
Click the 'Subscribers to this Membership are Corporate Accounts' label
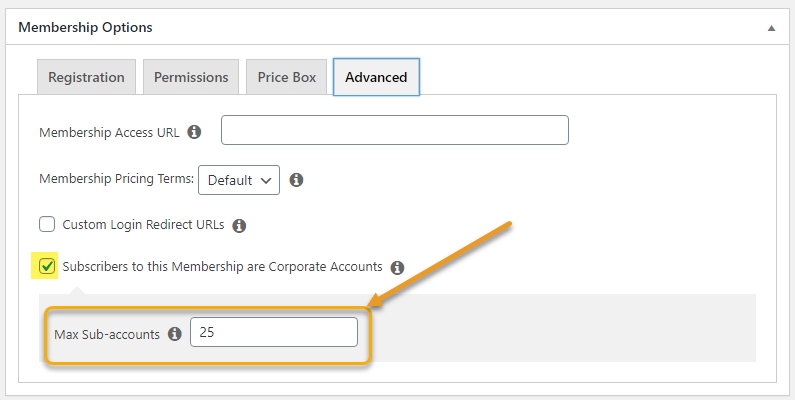point(223,267)
